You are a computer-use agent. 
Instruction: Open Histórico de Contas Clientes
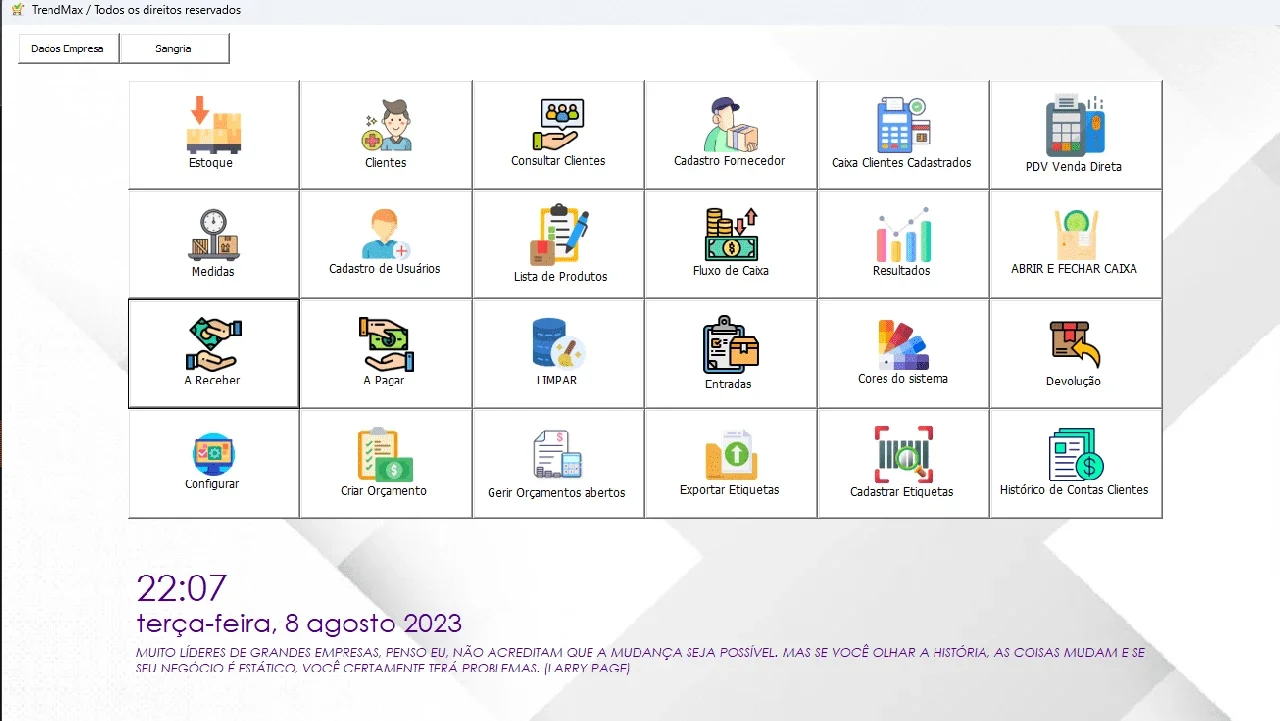click(1075, 463)
